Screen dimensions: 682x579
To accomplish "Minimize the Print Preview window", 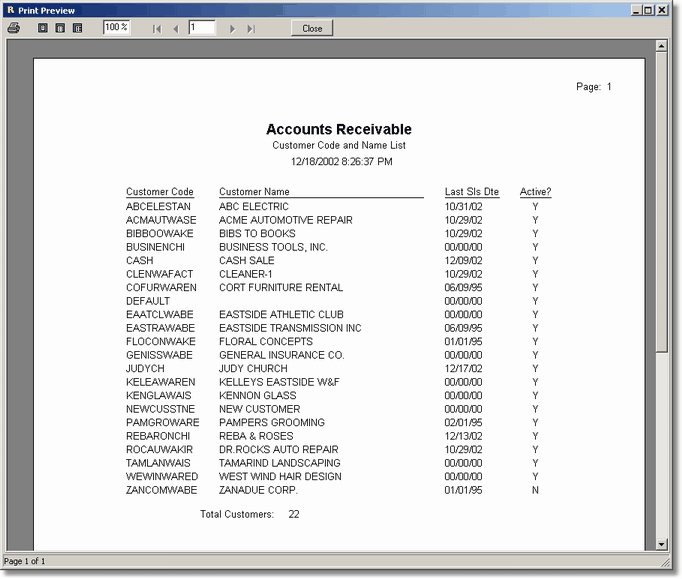I will point(636,10).
